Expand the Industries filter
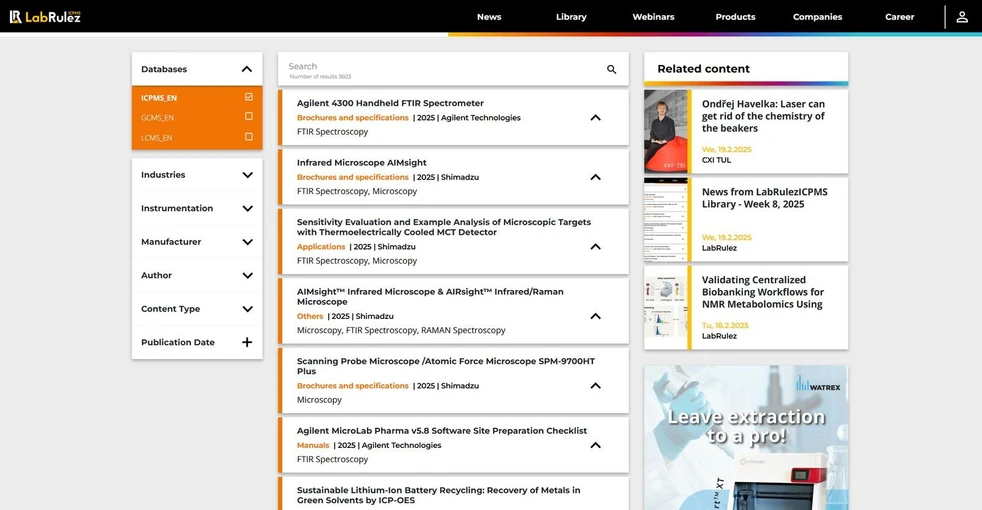Viewport: 982px width, 510px height. click(x=247, y=175)
